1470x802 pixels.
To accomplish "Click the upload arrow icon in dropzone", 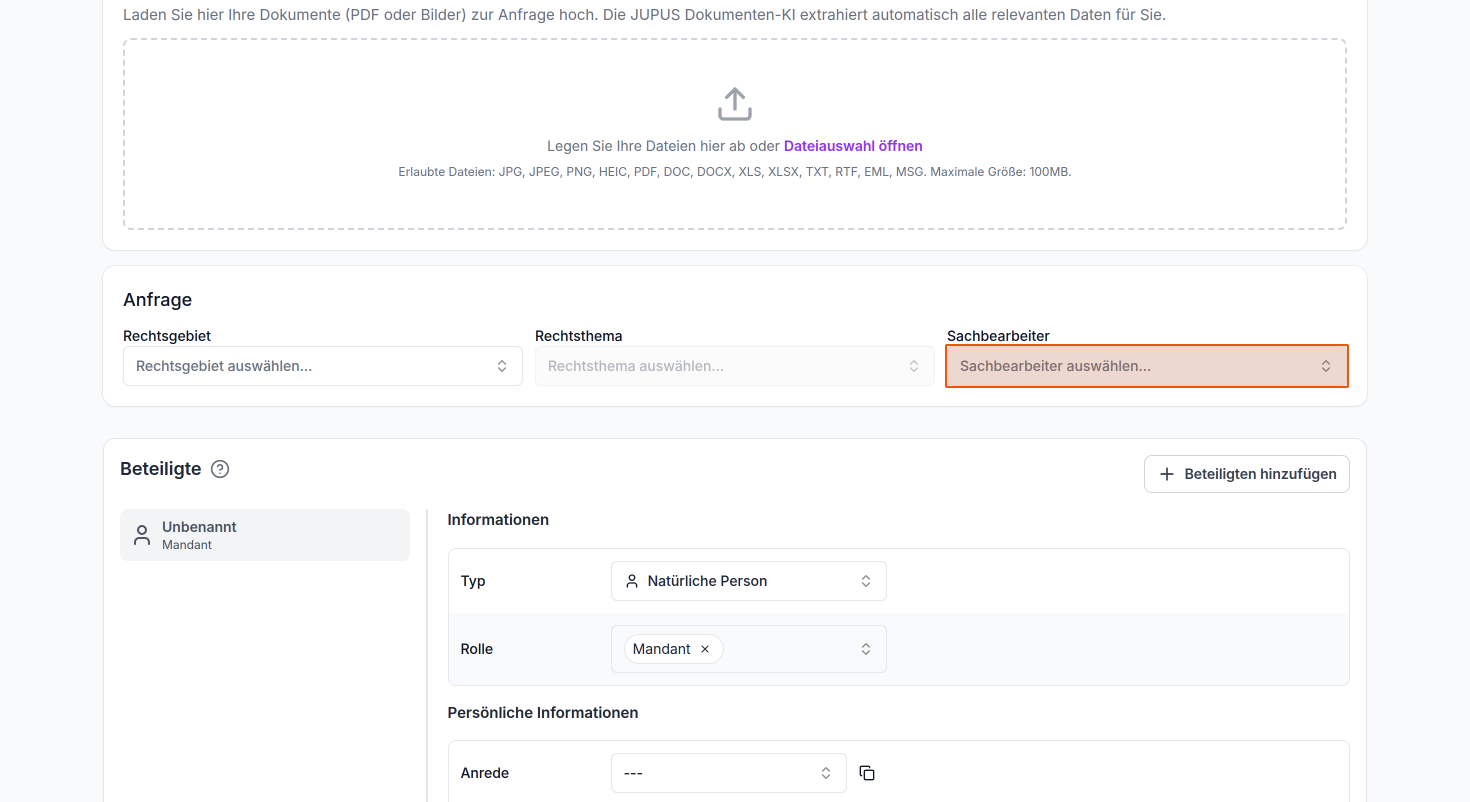I will tap(735, 104).
